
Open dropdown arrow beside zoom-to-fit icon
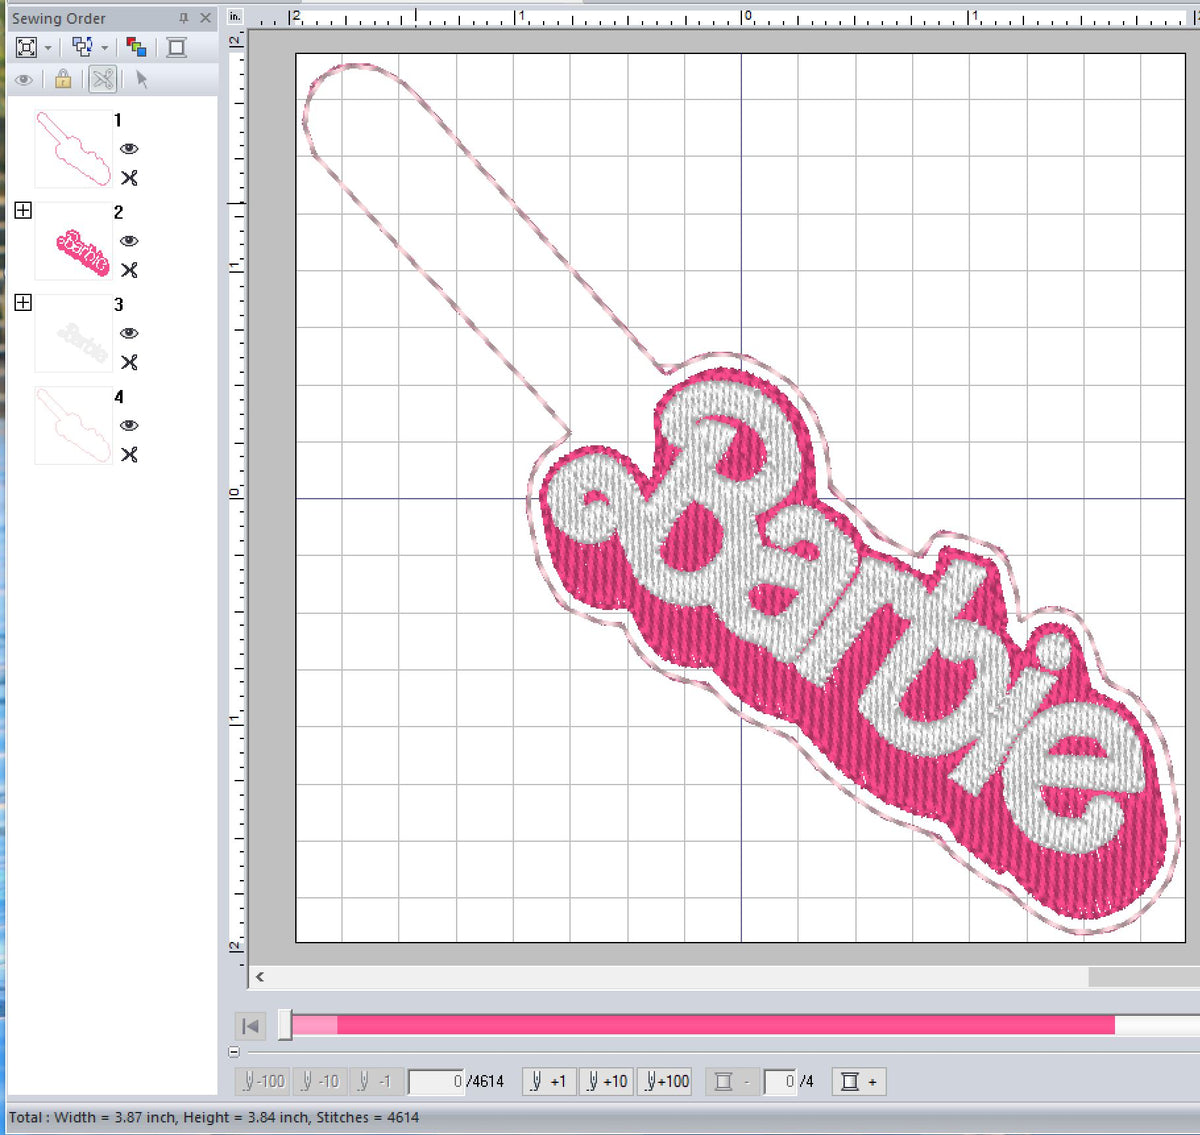pyautogui.click(x=48, y=48)
